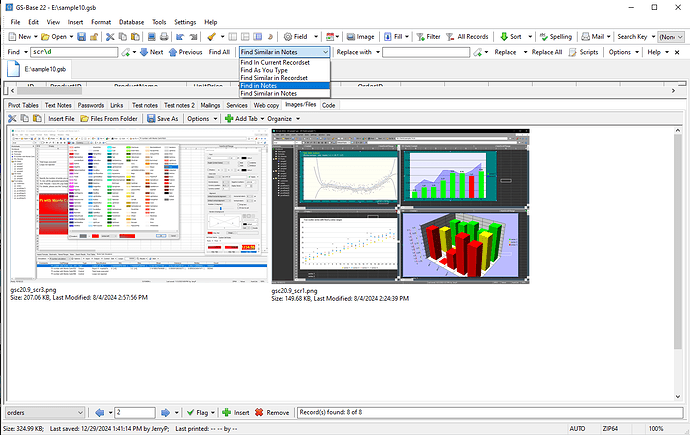Image resolution: width=690 pixels, height=435 pixels.
Task: Click the Paste icon in notes toolbar
Action: [38, 119]
